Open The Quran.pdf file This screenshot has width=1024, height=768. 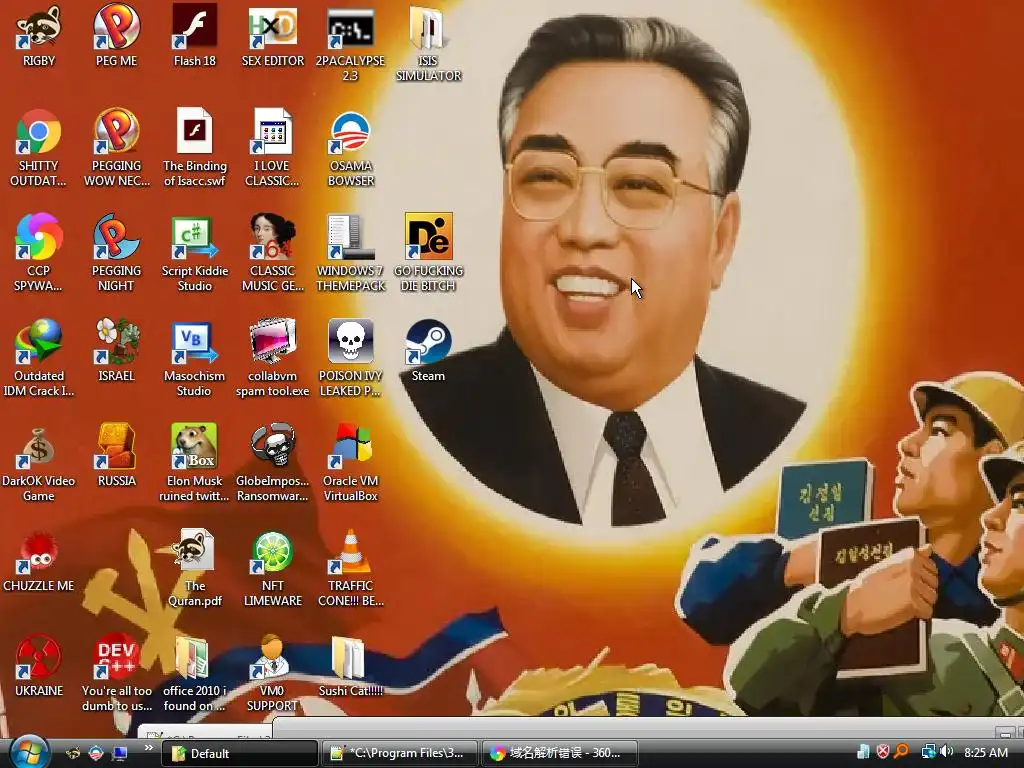195,568
